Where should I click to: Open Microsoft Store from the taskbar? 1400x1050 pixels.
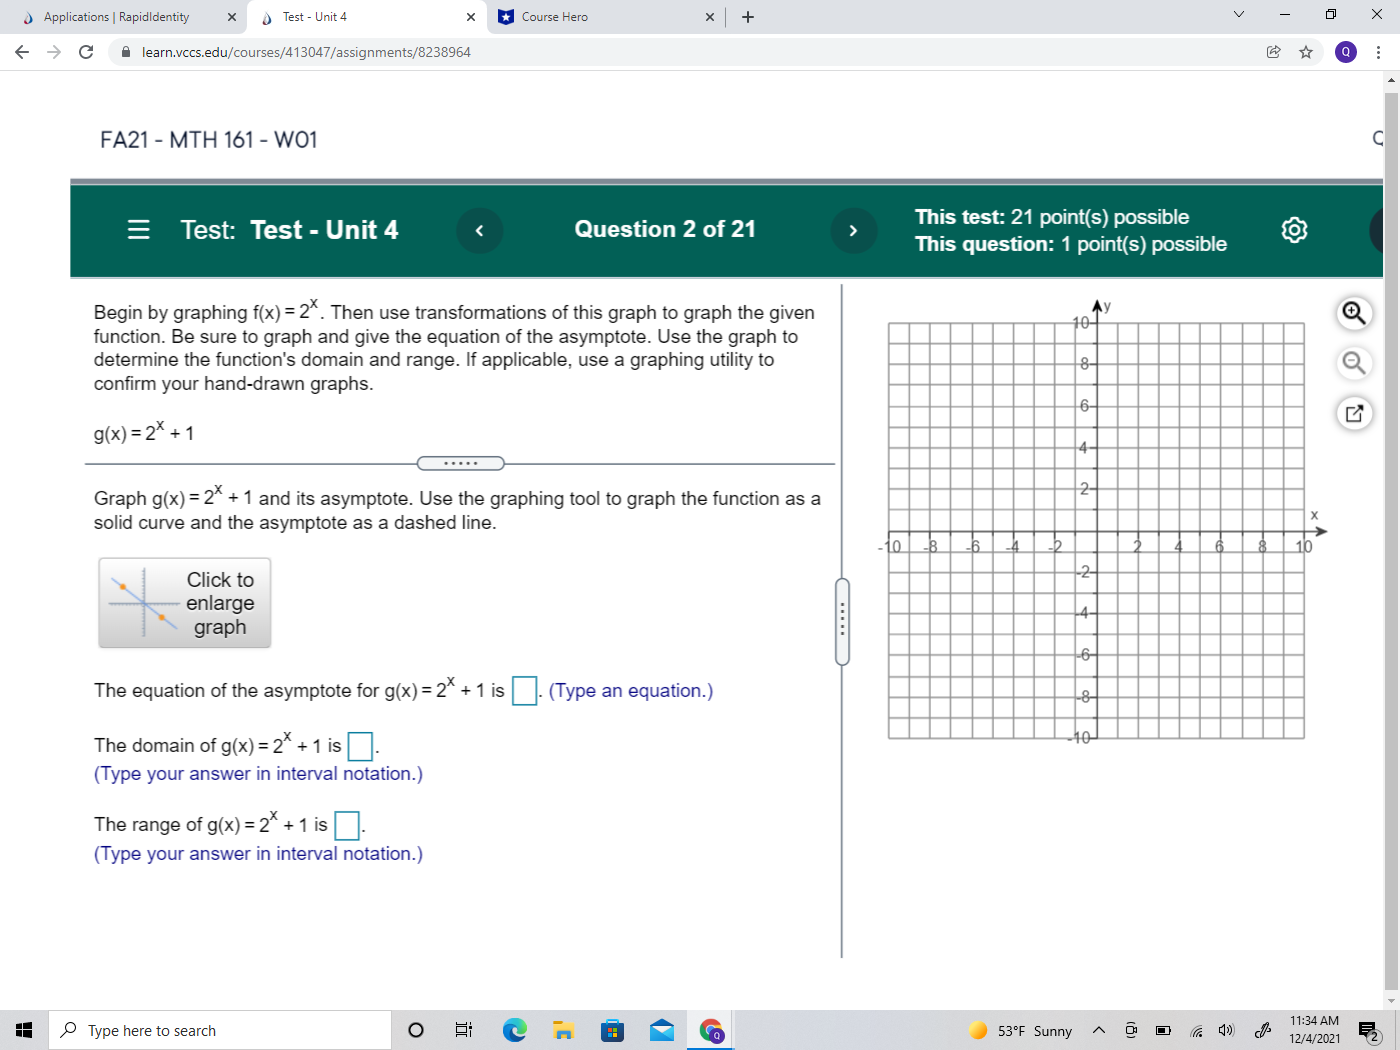tap(612, 1030)
